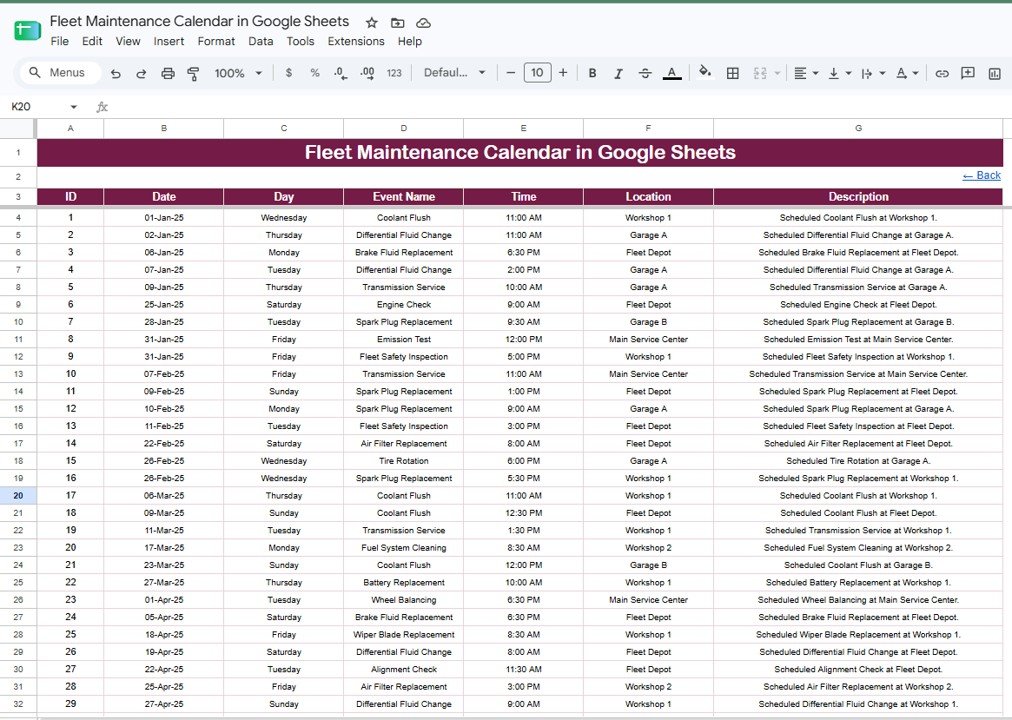This screenshot has width=1012, height=720.
Task: Open the File menu
Action: (x=59, y=41)
